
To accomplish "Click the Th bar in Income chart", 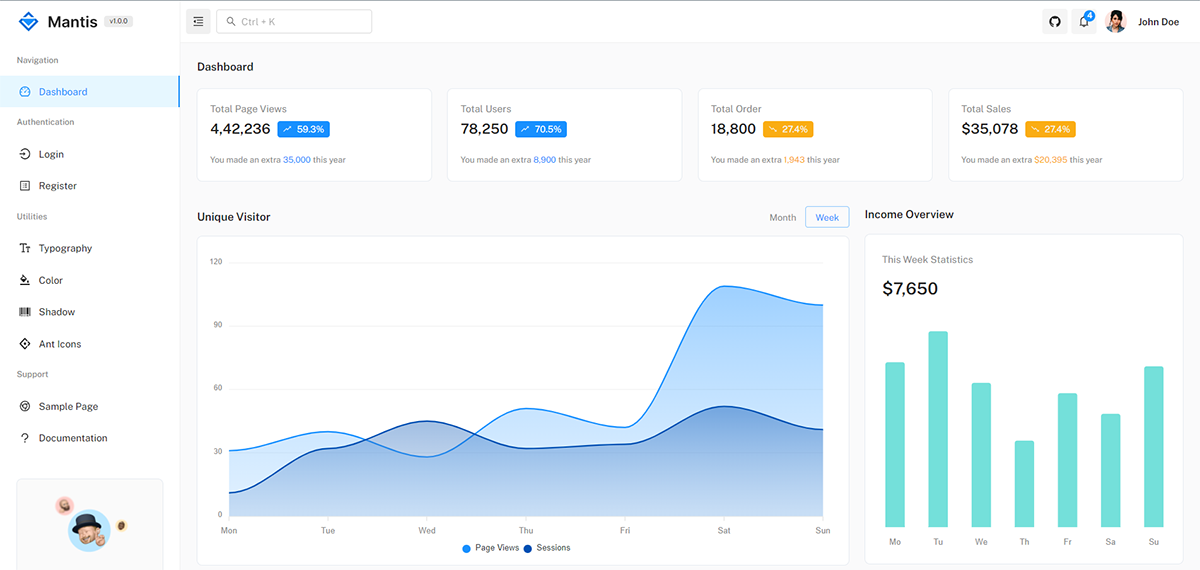I will [1024, 484].
